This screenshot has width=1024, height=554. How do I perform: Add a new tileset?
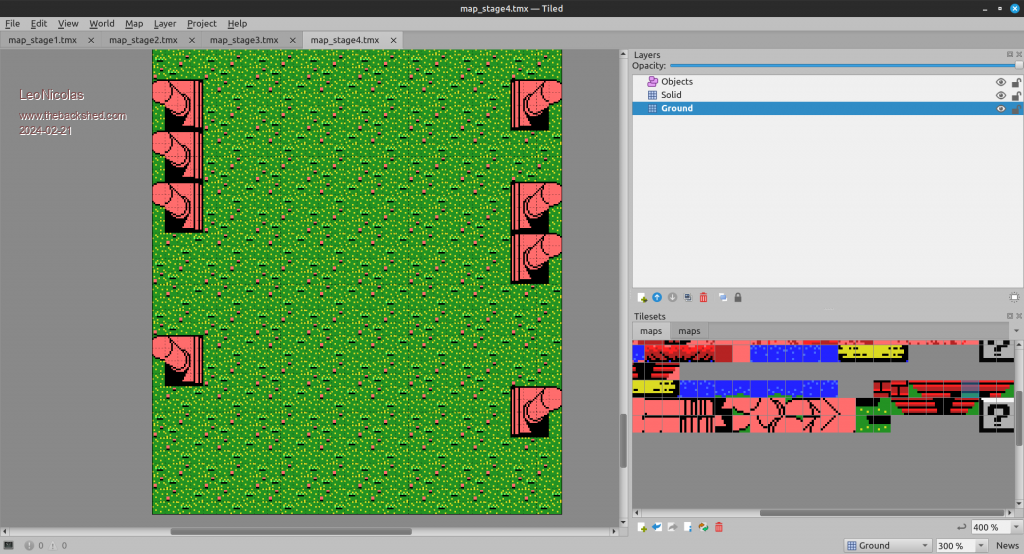pos(641,527)
